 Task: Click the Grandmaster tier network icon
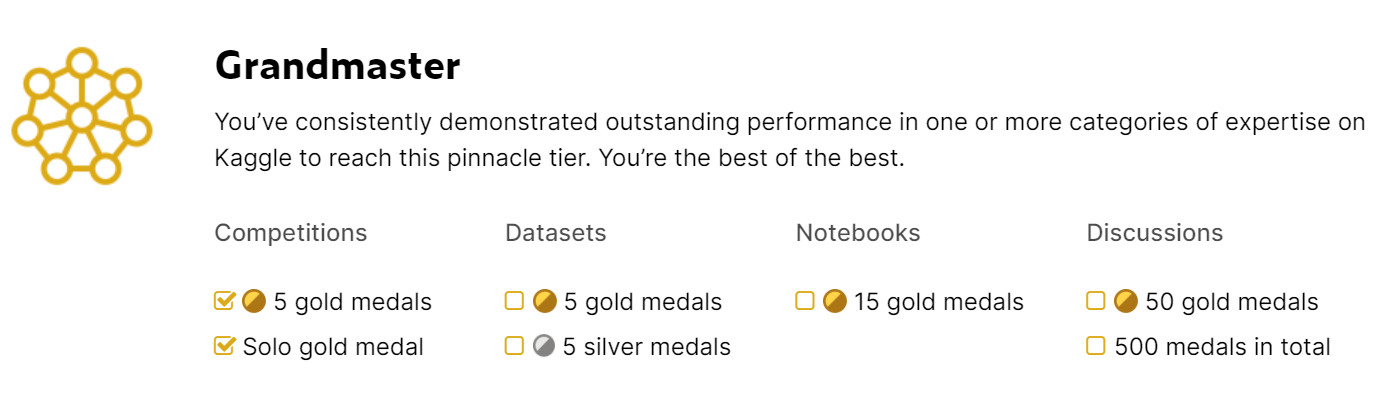pyautogui.click(x=80, y=116)
